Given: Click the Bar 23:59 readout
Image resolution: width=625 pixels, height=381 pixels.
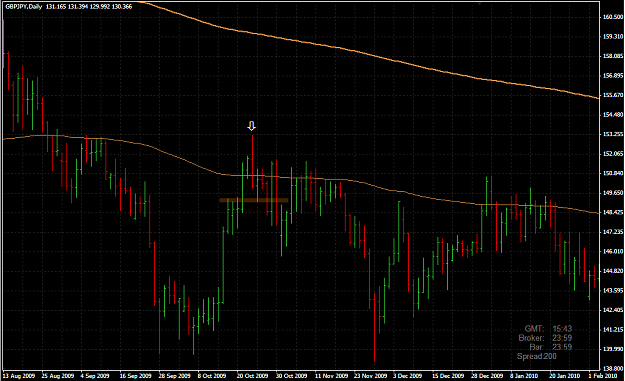Looking at the screenshot, I should coord(551,347).
